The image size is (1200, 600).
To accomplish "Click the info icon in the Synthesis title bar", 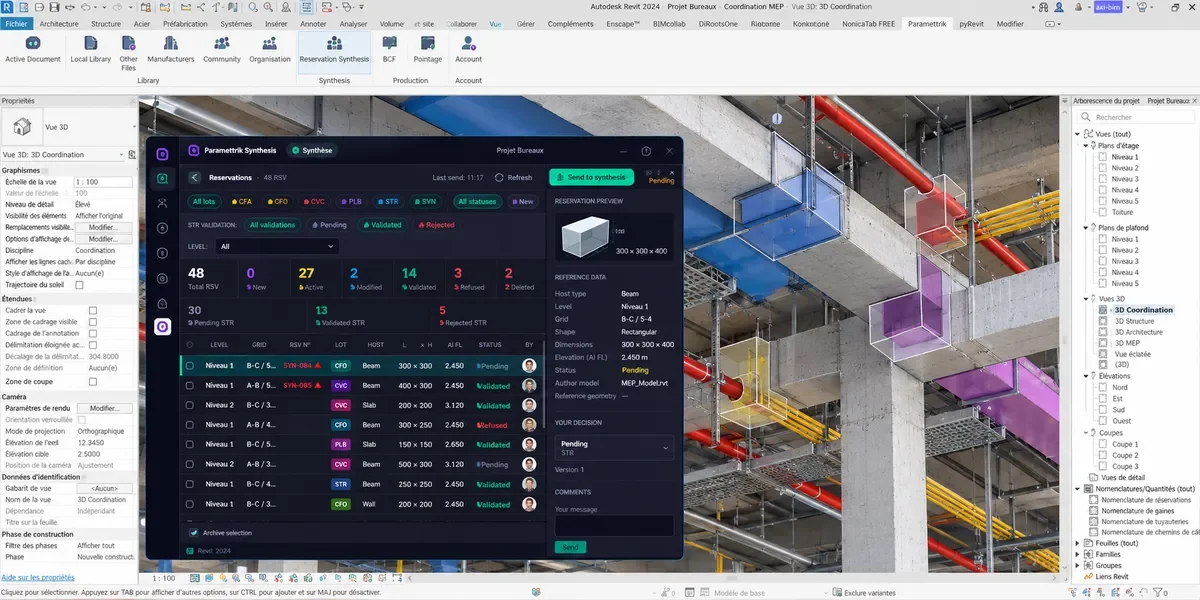I will tap(646, 151).
